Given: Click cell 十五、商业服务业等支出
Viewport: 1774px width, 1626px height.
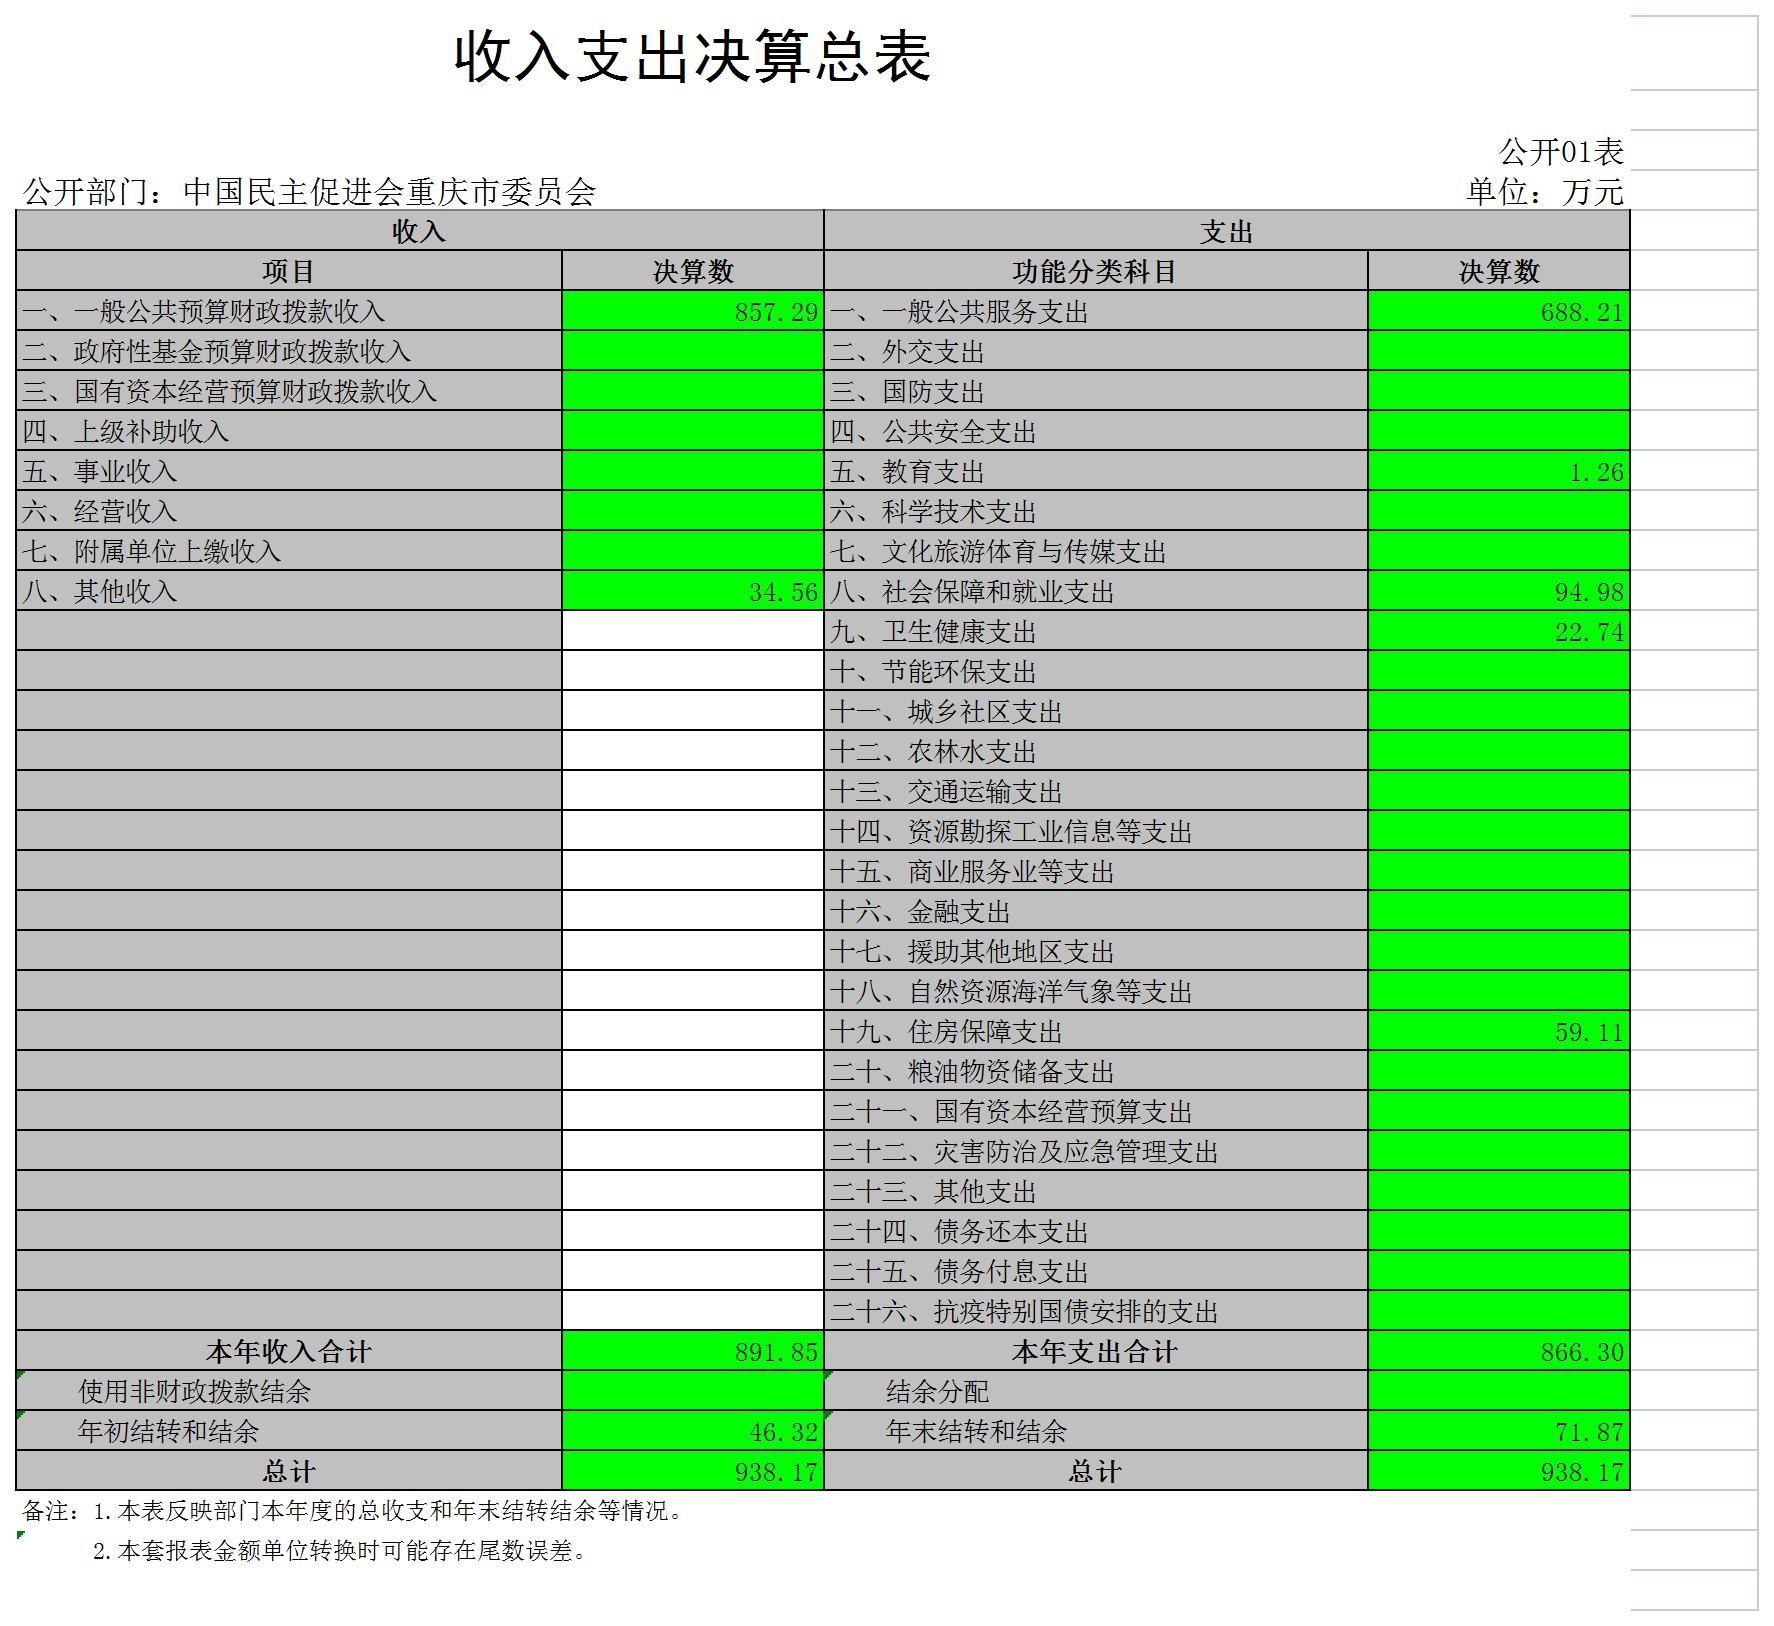Looking at the screenshot, I should [1096, 871].
